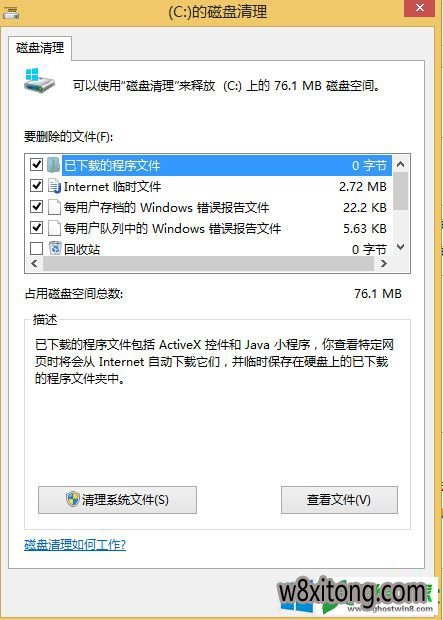The image size is (443, 620).
Task: Click the 每用户队列中的 Windows 错误报告文件 file icon
Action: 54,228
